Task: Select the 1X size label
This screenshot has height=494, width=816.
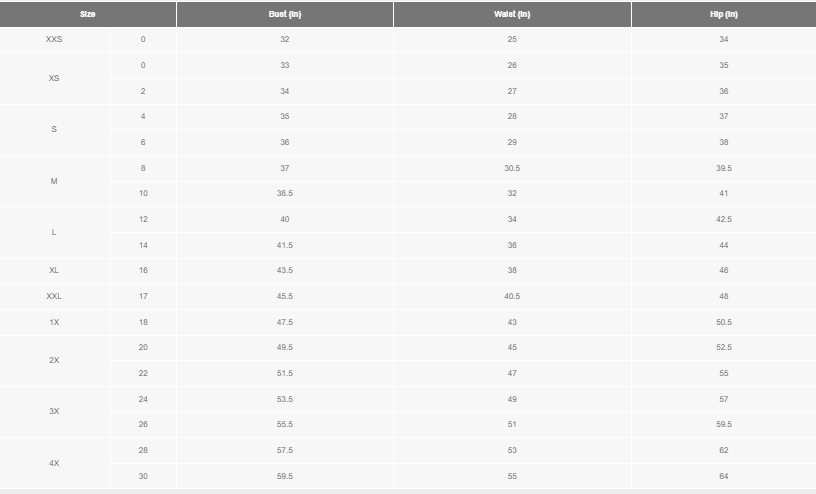Action: [54, 322]
